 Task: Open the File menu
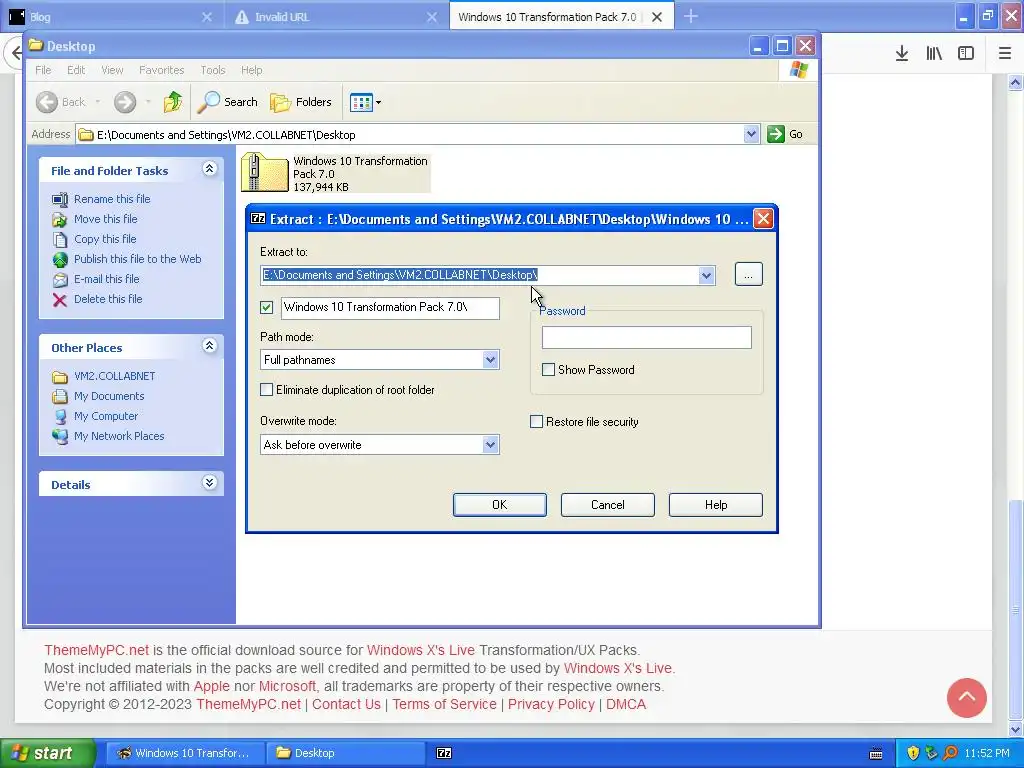[x=43, y=70]
